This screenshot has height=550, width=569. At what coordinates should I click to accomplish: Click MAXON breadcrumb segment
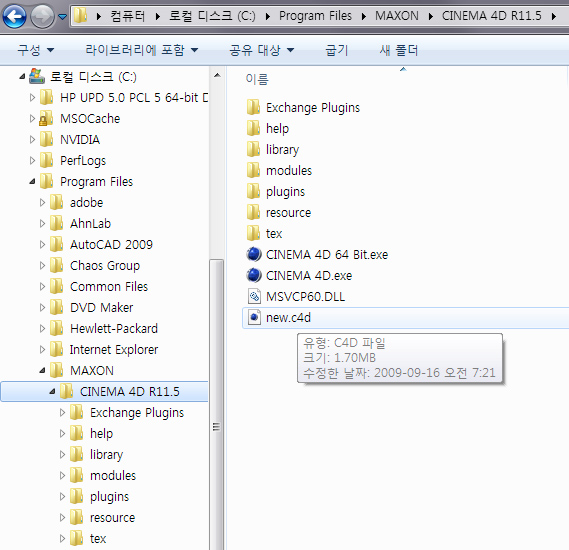pyautogui.click(x=397, y=16)
